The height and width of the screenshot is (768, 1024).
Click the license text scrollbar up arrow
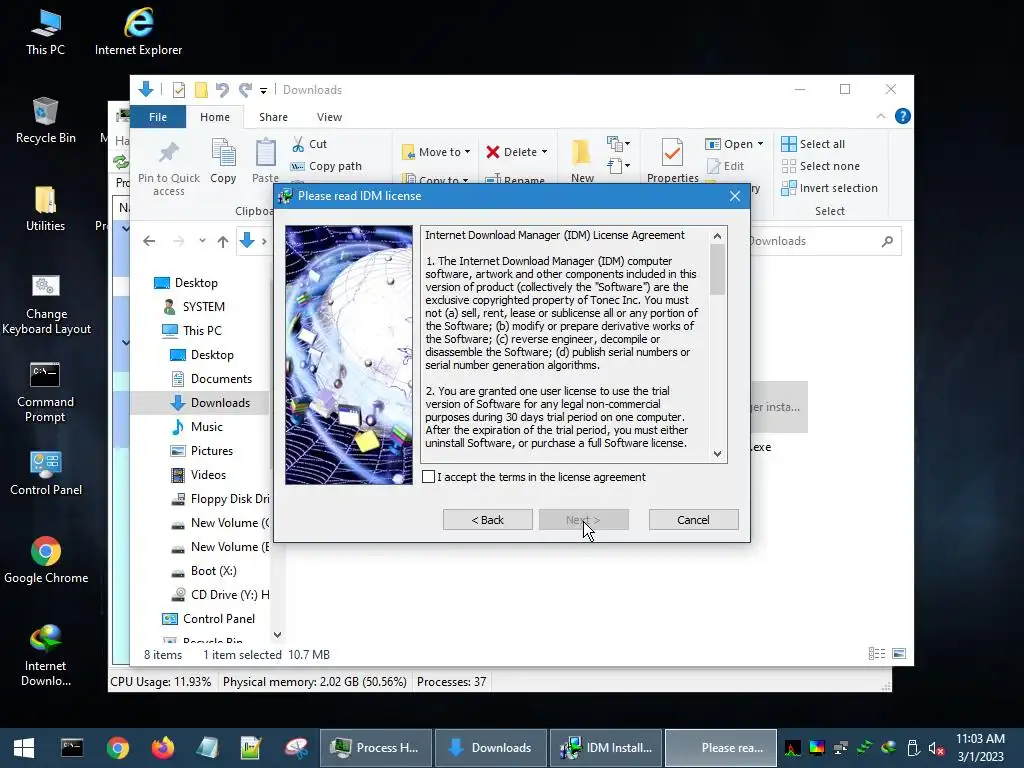[717, 236]
